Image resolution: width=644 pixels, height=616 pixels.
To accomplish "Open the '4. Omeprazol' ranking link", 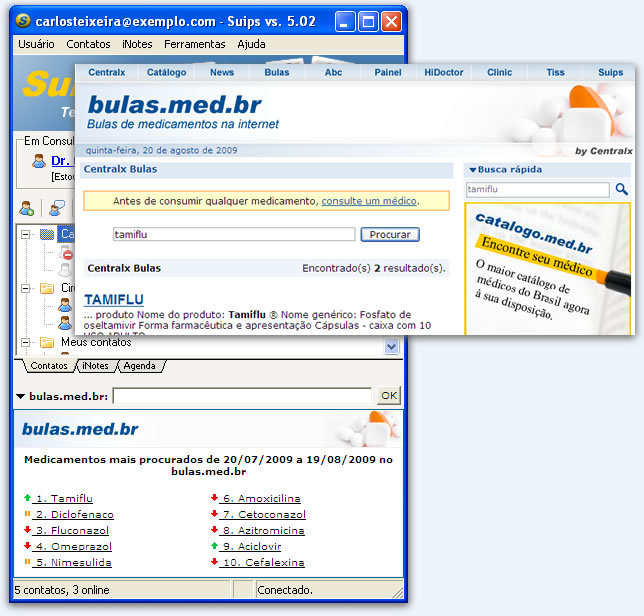I will pyautogui.click(x=72, y=546).
